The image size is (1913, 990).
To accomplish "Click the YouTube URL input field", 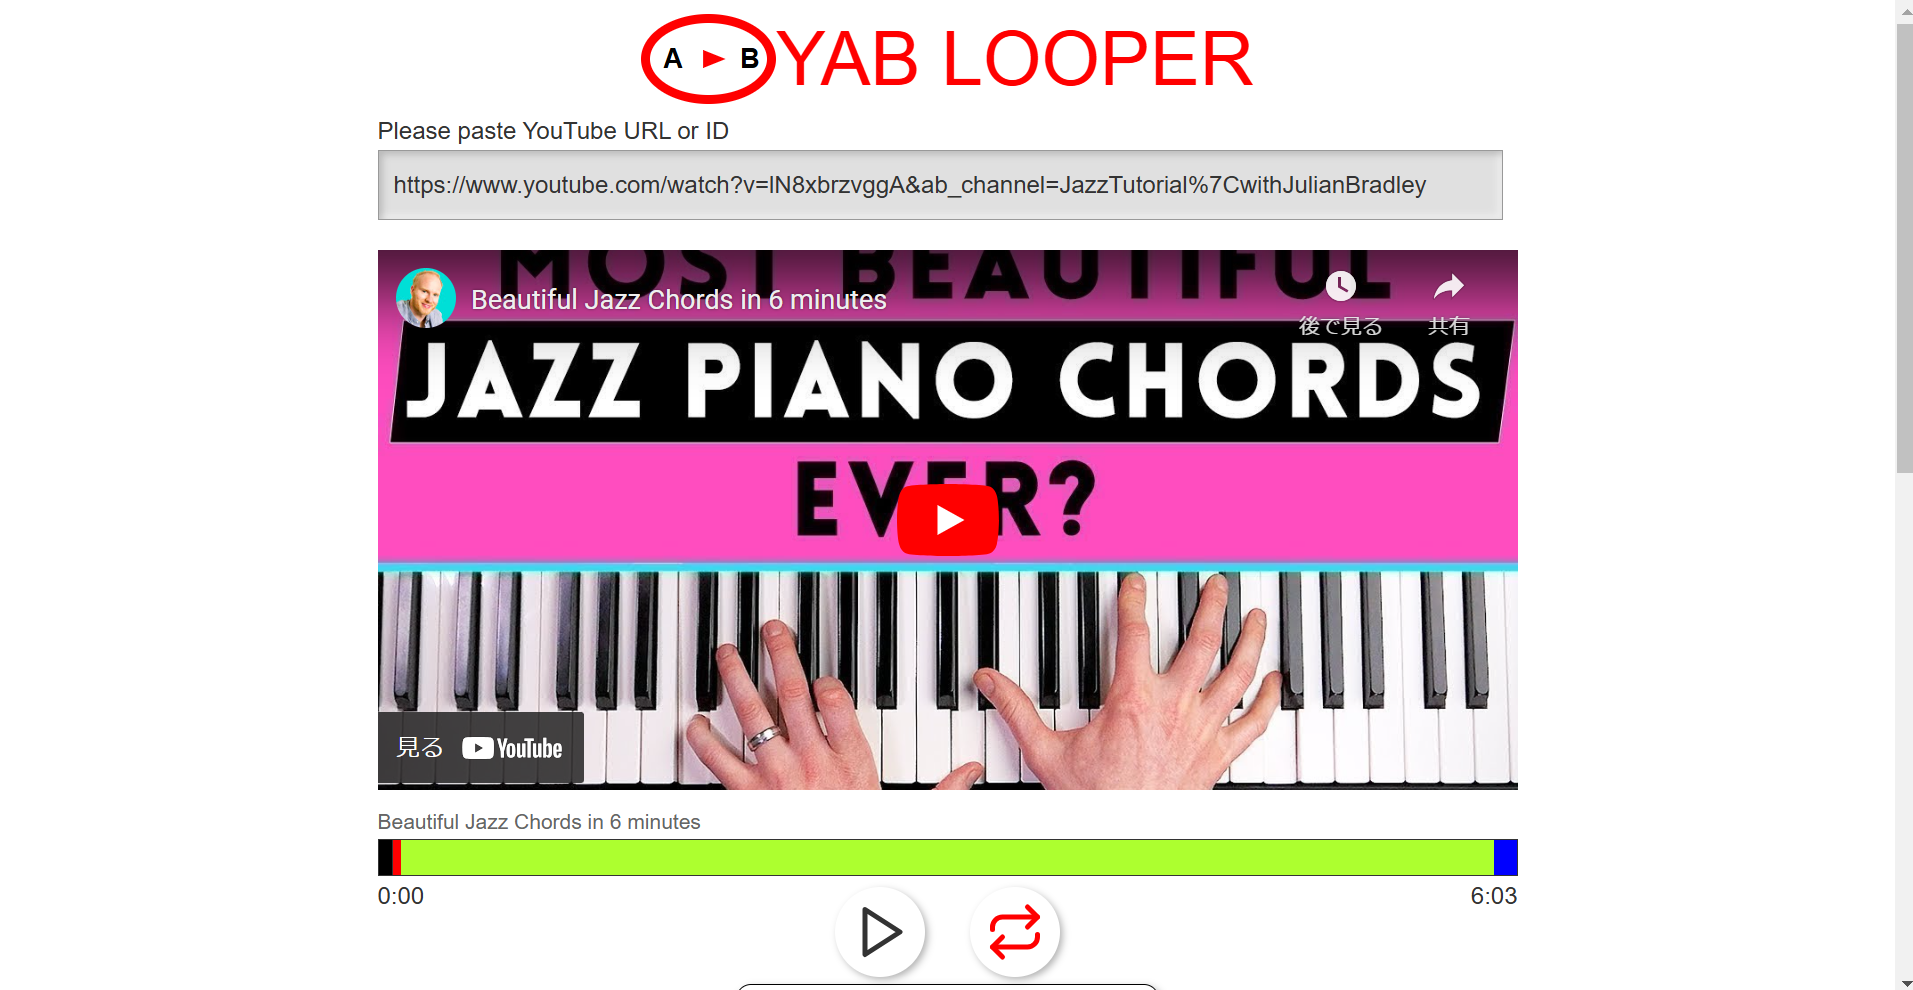I will 940,185.
